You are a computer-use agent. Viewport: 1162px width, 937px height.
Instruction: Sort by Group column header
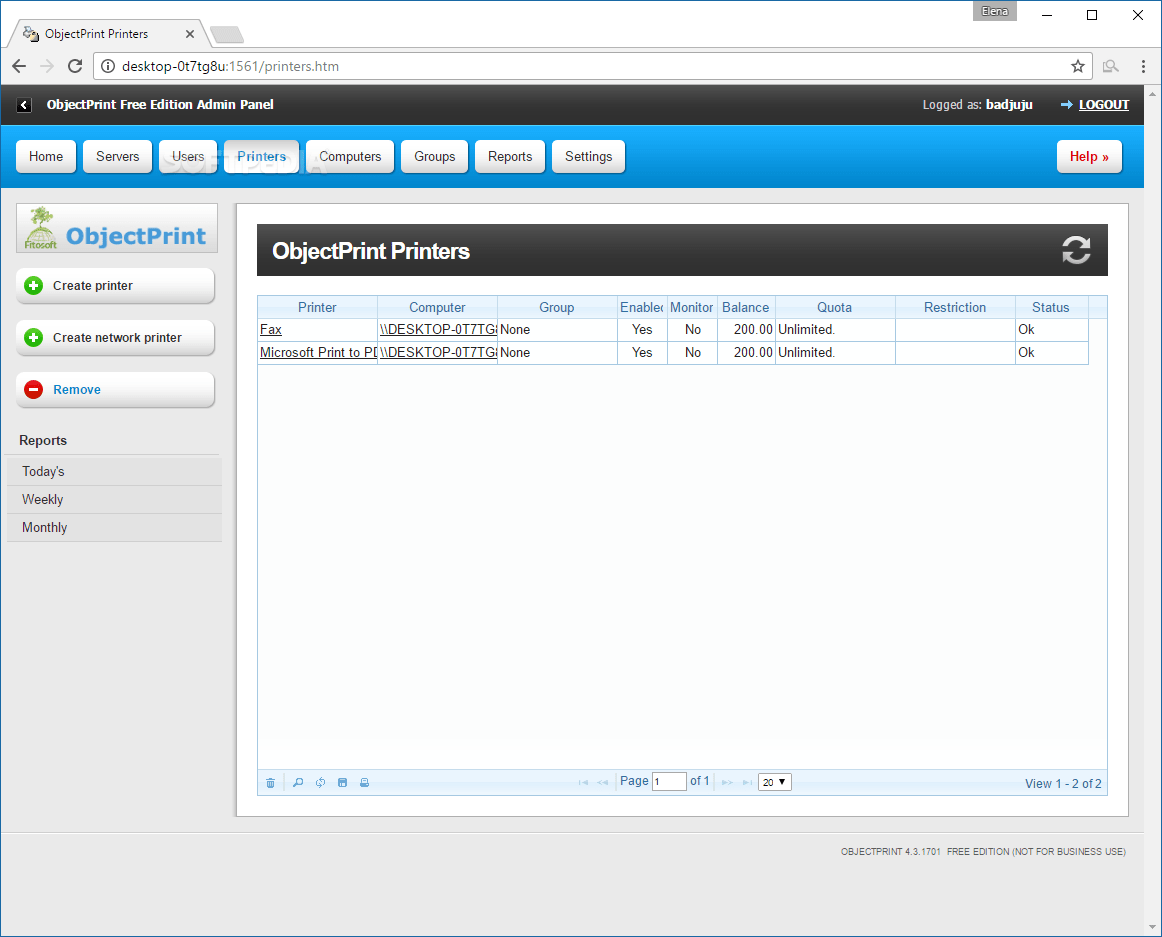557,308
